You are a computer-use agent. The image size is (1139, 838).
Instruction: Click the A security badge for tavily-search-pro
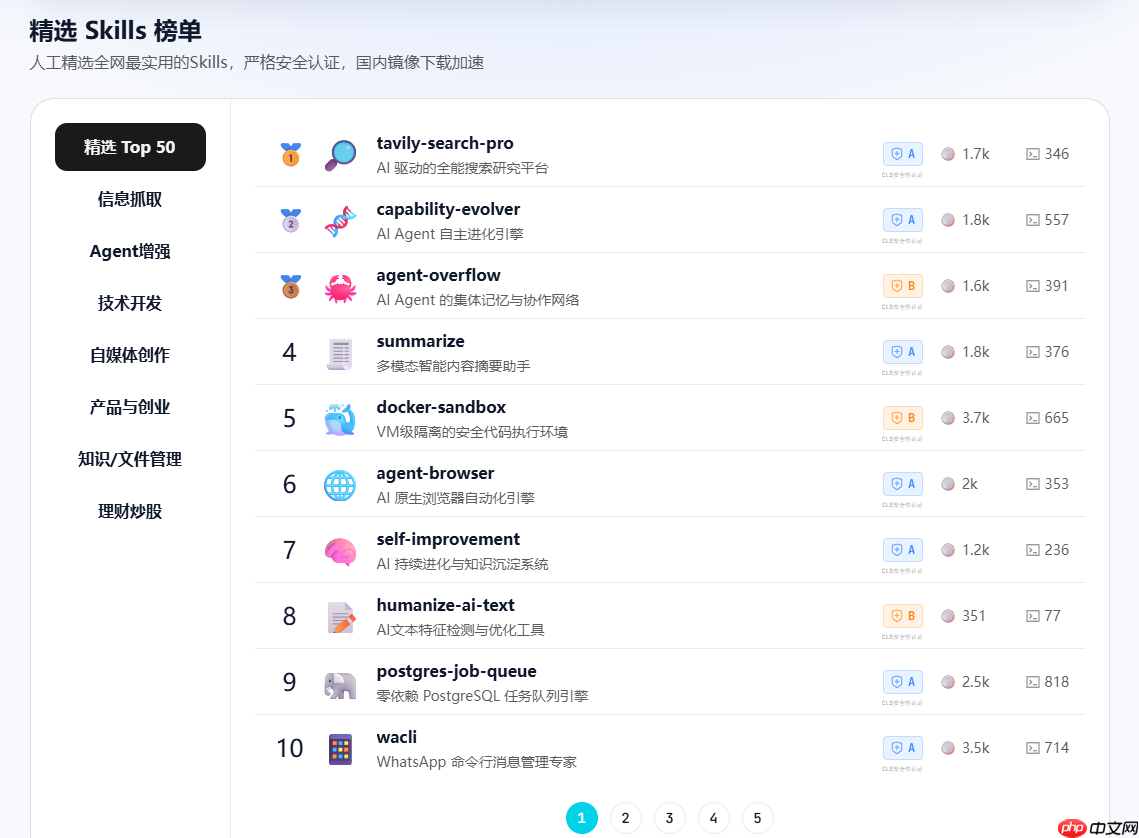tap(903, 154)
